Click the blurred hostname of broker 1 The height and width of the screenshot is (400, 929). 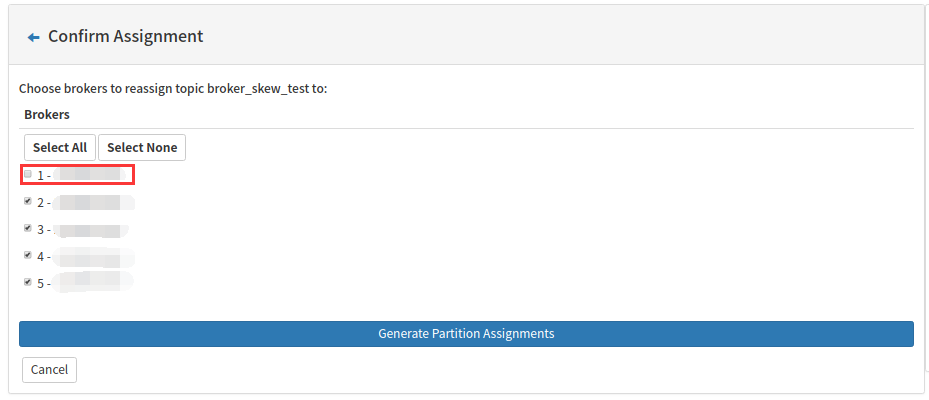(93, 175)
